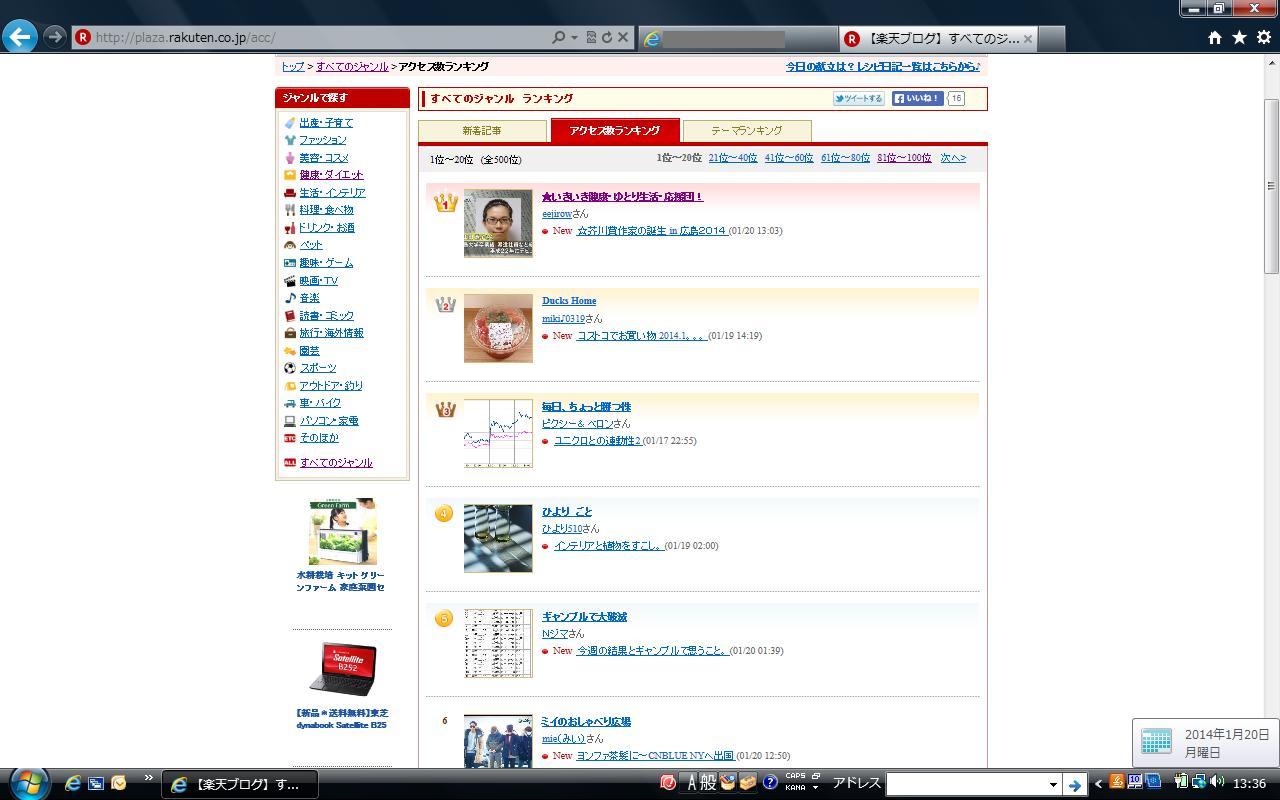Open the 21位〜40位 ranking page link
This screenshot has width=1280, height=800.
pos(732,158)
